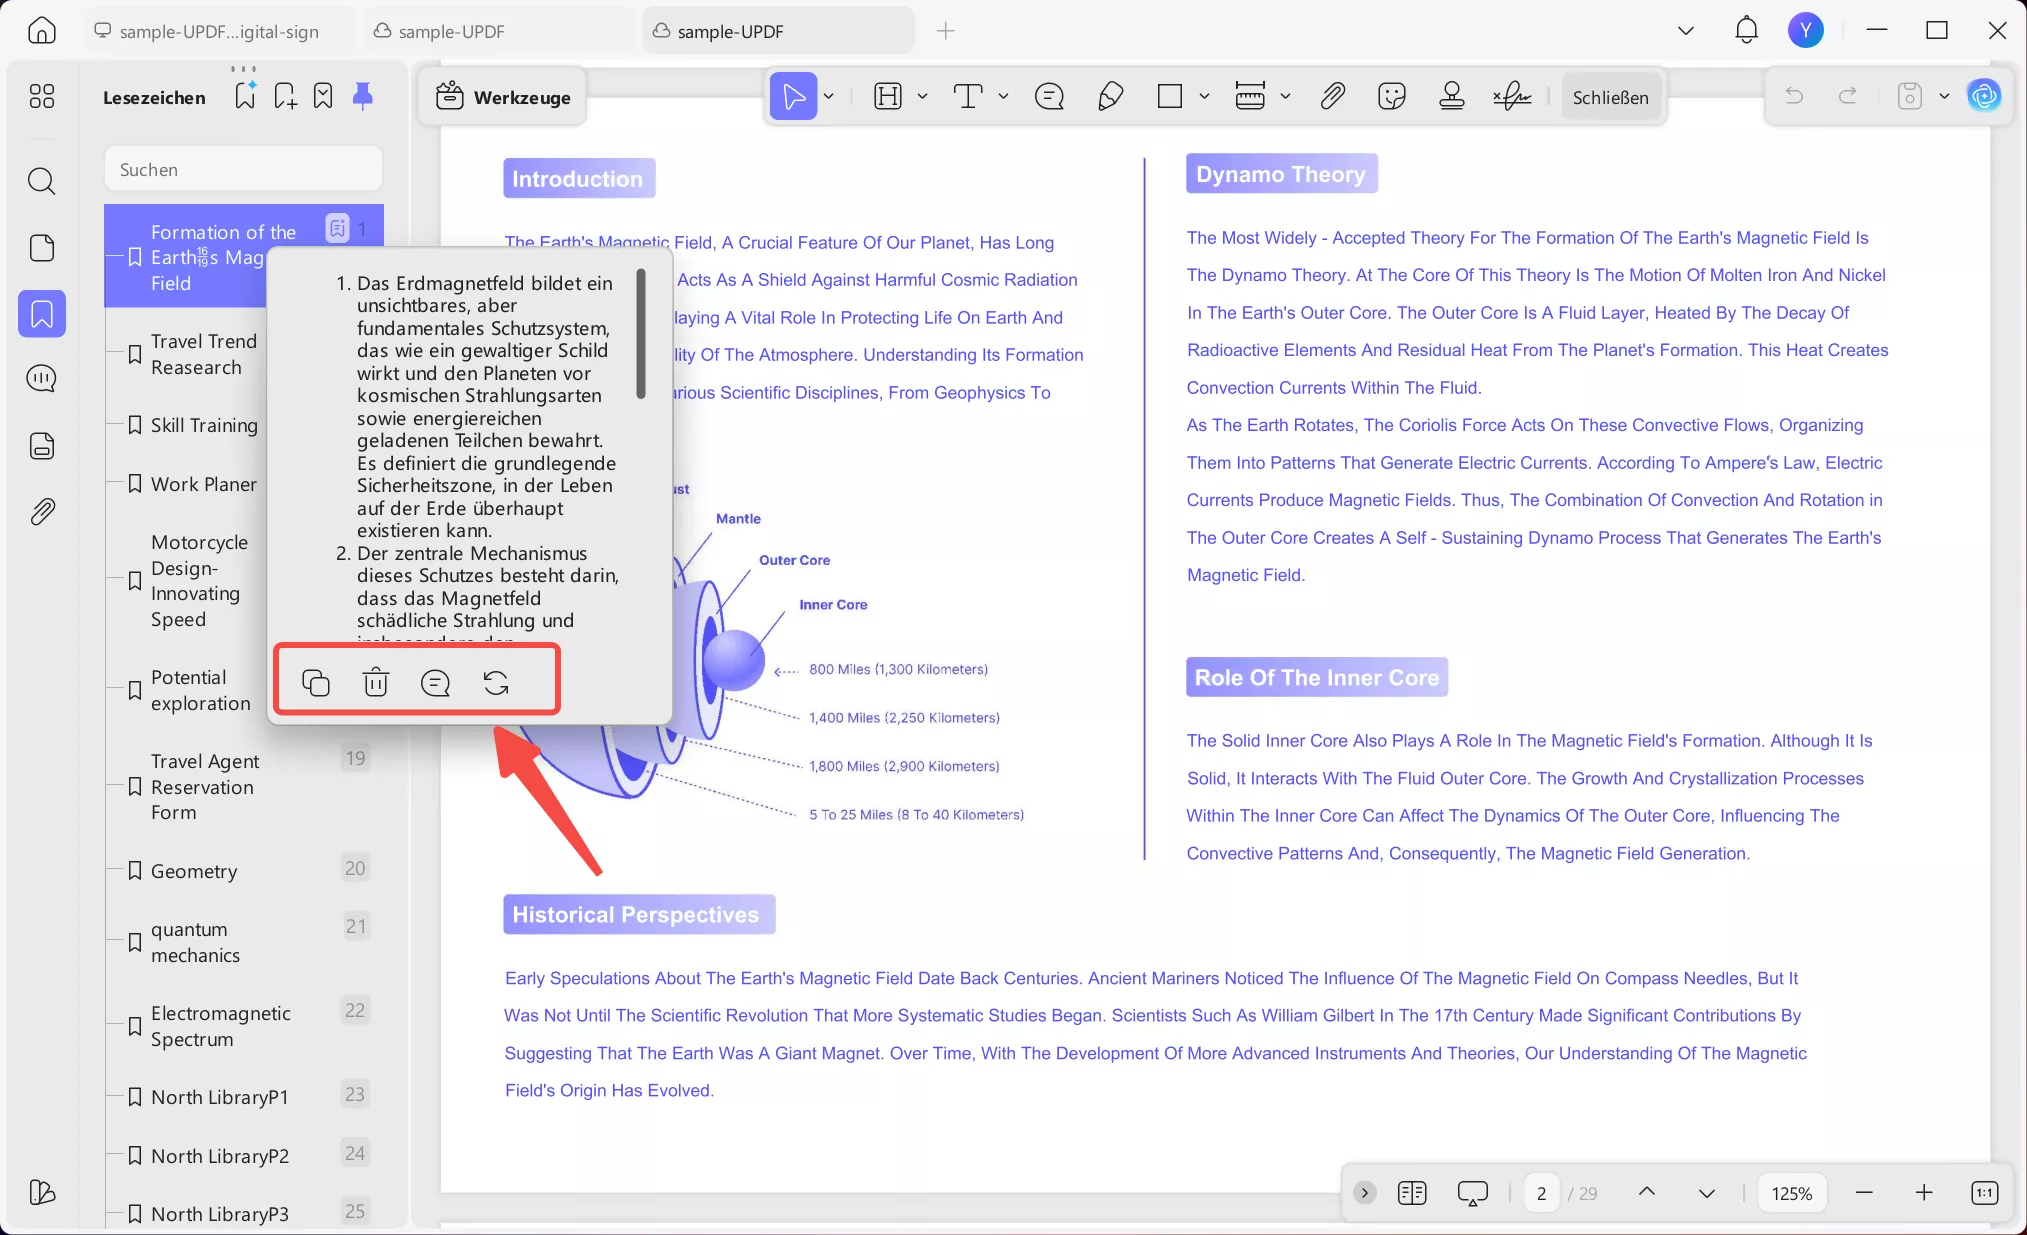Toggle the bookmarks panel in left sidebar
The image size is (2027, 1235).
pos(42,314)
